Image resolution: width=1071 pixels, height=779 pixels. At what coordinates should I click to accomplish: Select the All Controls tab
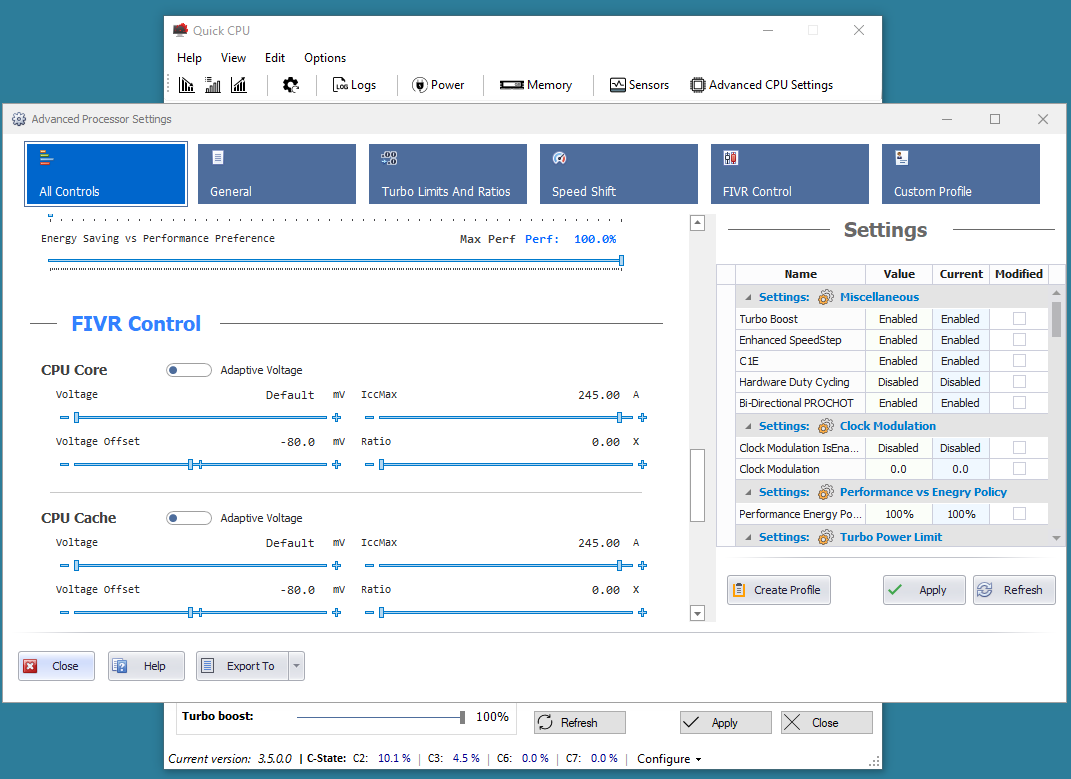106,174
